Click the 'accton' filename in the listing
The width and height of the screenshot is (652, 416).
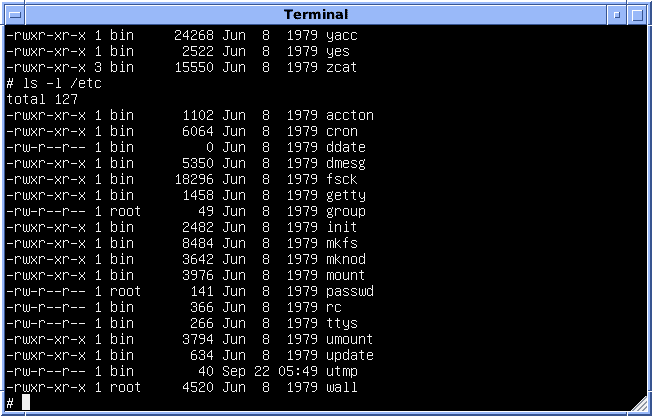[x=350, y=115]
